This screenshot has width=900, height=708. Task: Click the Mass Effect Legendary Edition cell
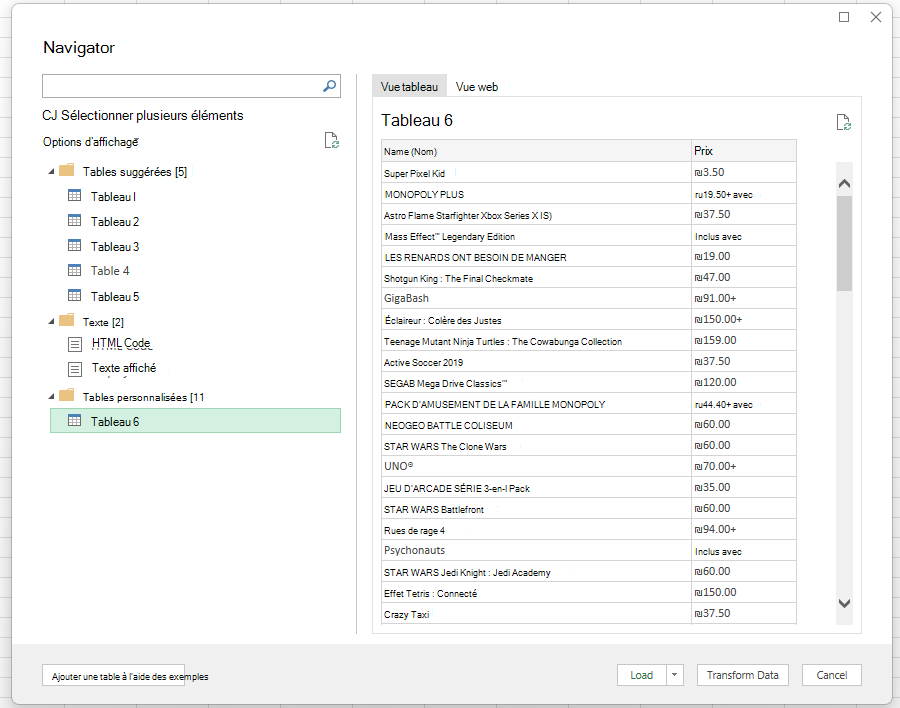coord(536,236)
